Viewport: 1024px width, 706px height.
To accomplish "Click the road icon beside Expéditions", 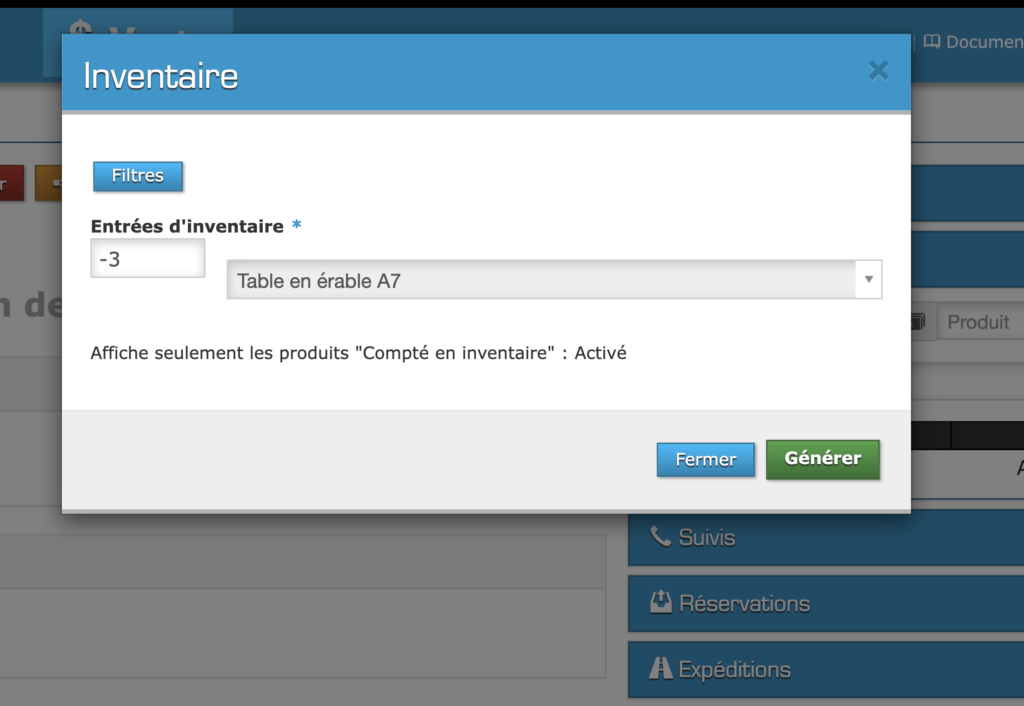I will [x=660, y=669].
